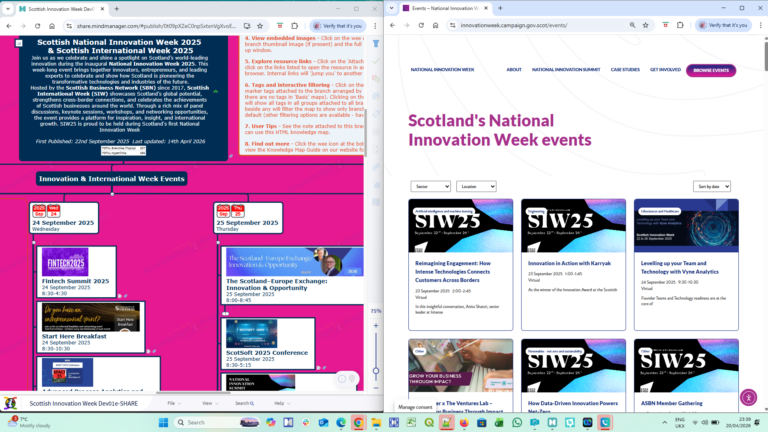Viewport: 768px width, 432px height.
Task: Bookmark the MindManager page with star icon
Action: click(x=260, y=26)
